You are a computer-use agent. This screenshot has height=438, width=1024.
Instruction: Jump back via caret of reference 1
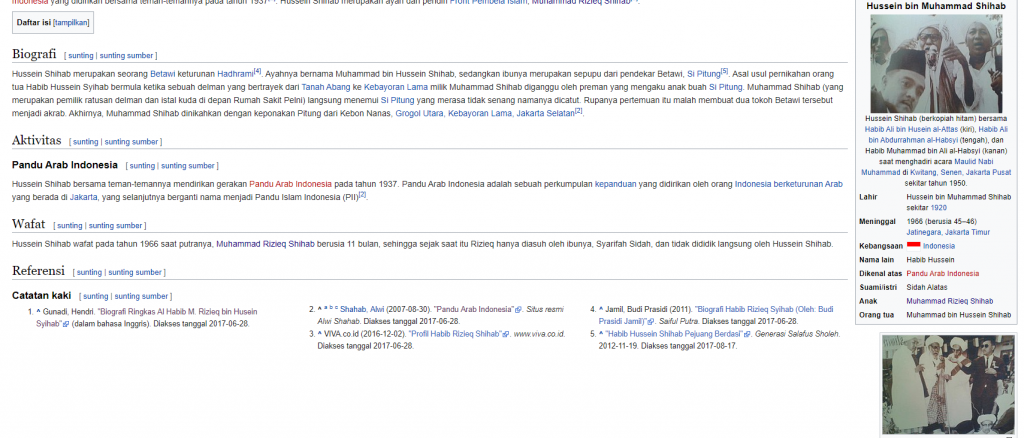click(39, 311)
